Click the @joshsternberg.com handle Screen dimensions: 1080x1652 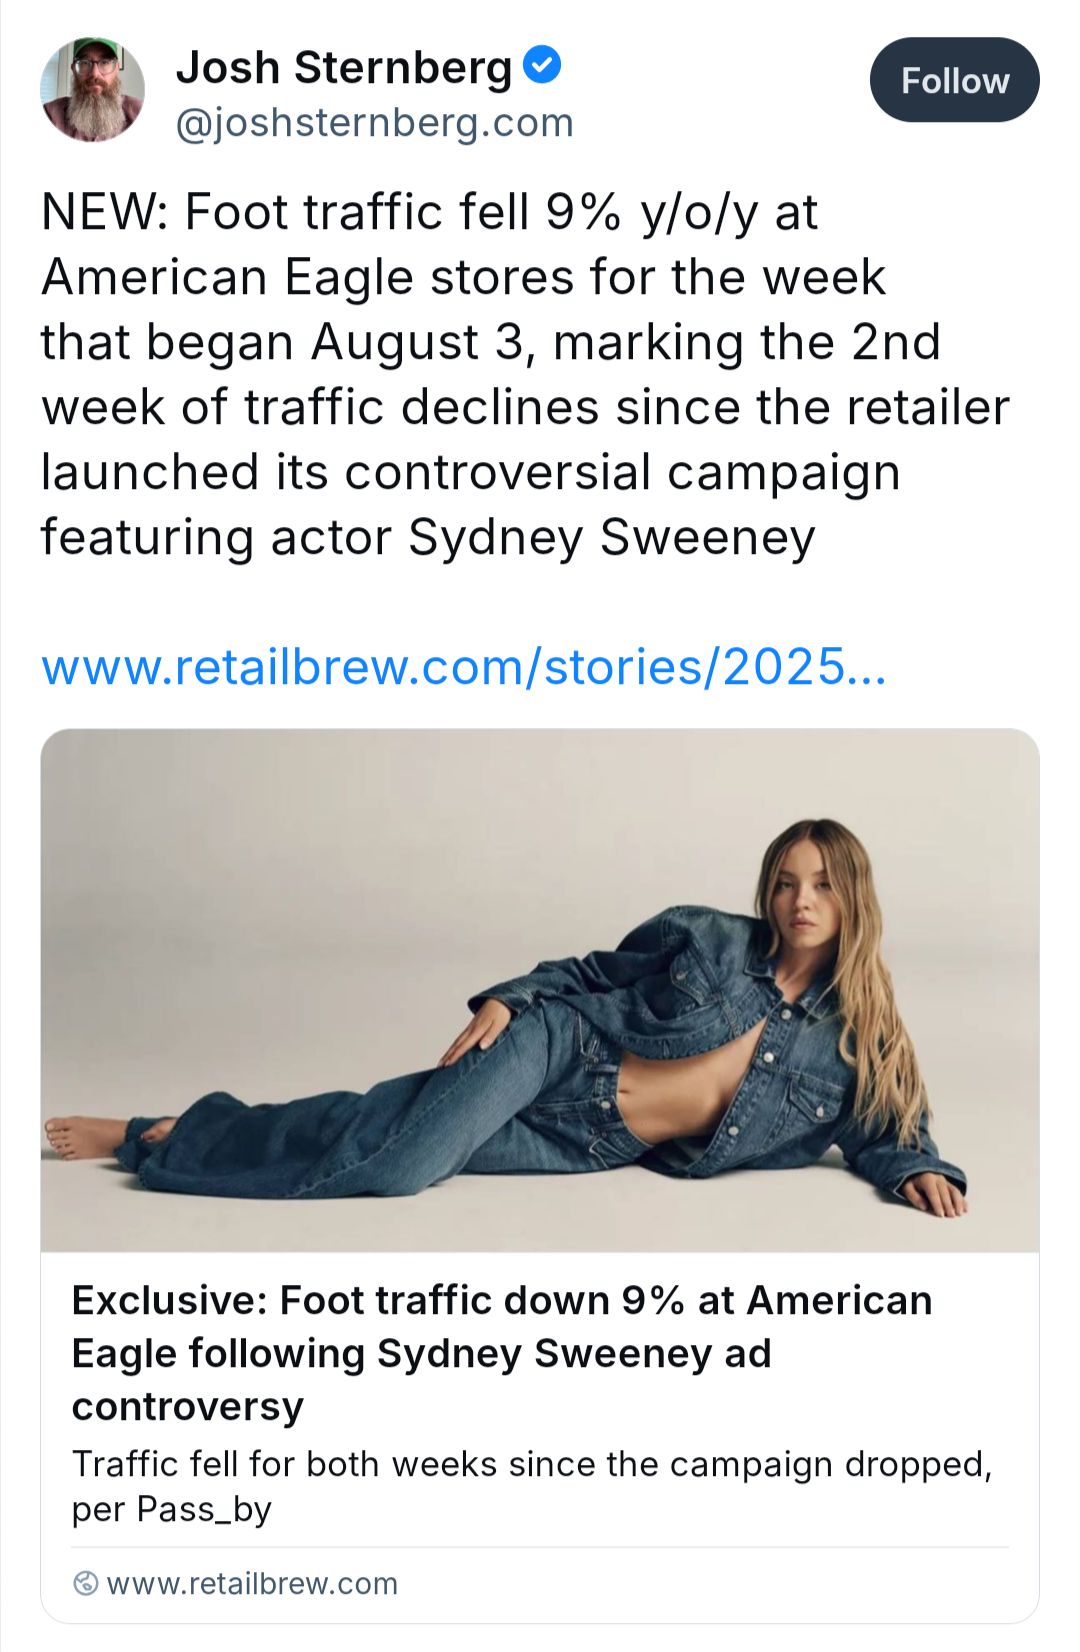click(374, 123)
